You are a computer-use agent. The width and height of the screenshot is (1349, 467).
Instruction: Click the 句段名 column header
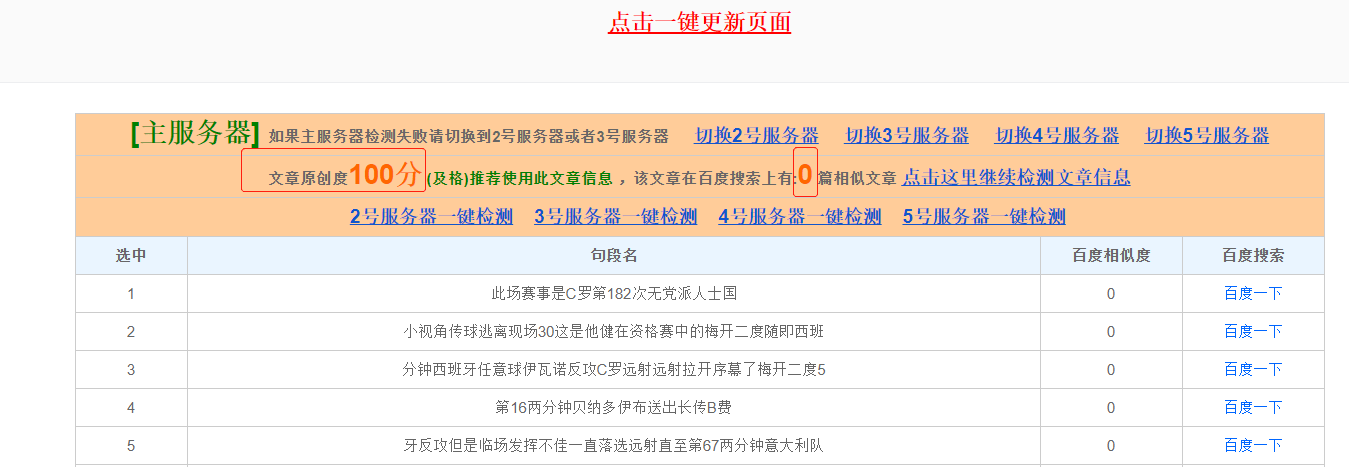click(x=613, y=256)
